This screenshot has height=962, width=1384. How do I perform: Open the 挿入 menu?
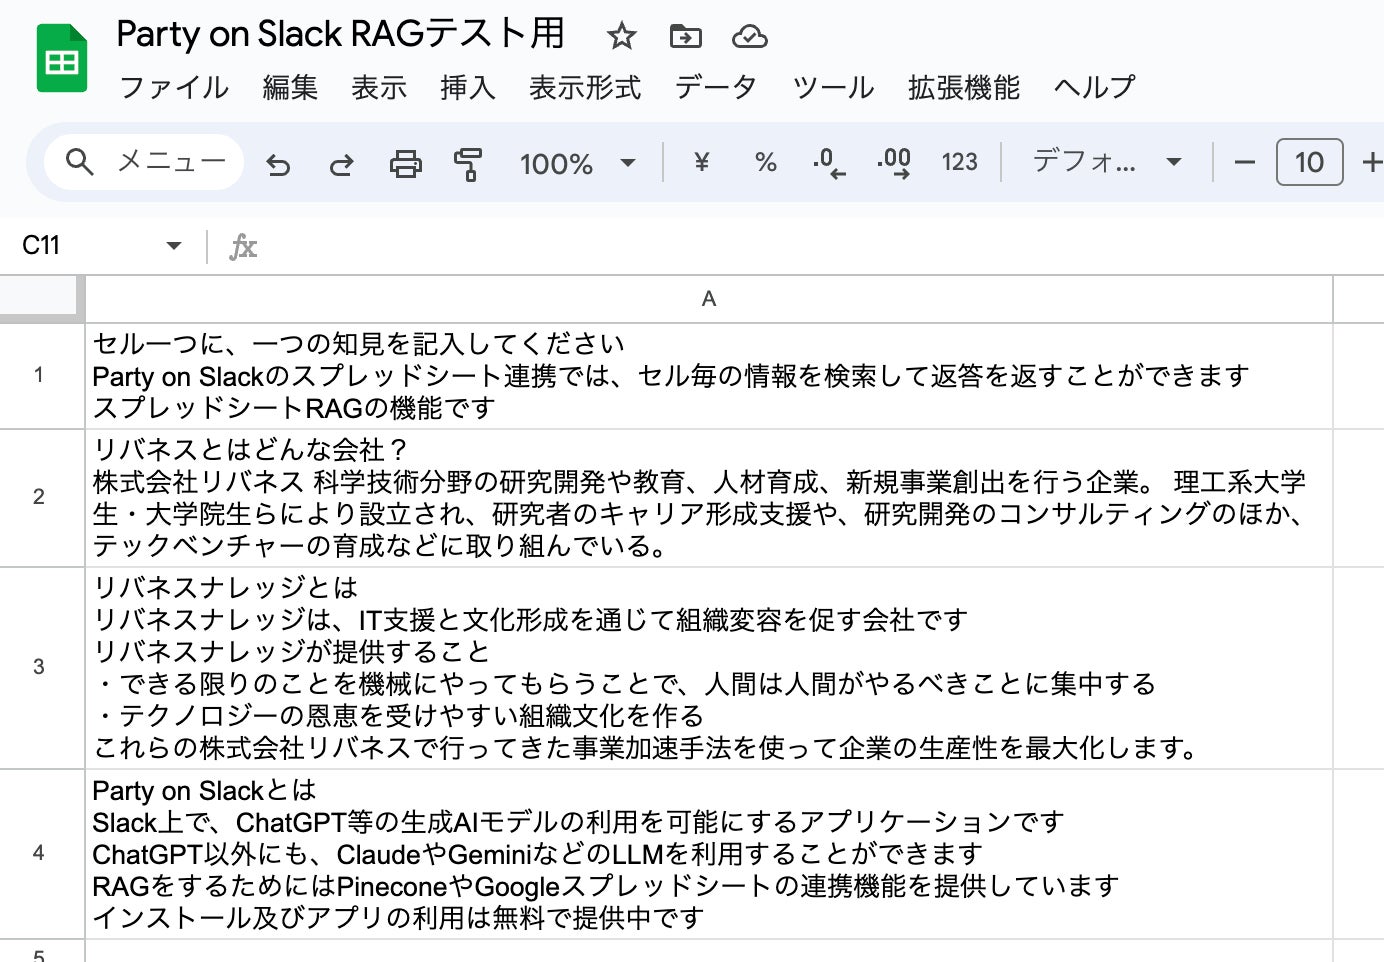(x=468, y=88)
